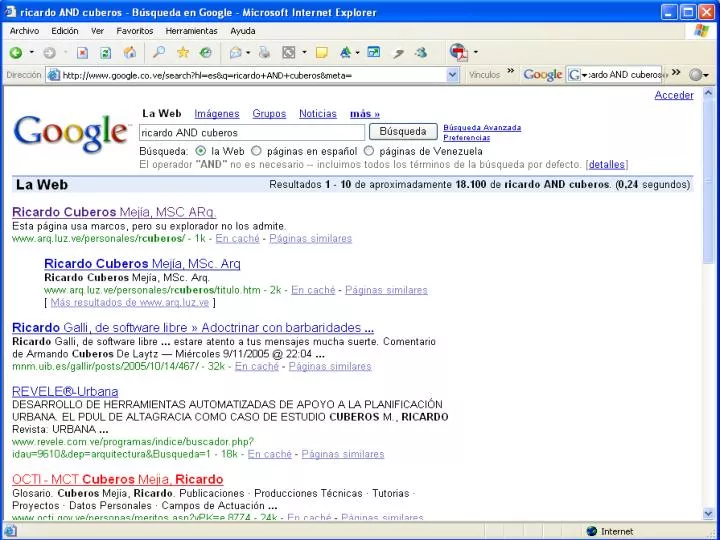The width and height of the screenshot is (720, 540).
Task: Open the Adobe PDF dropdown arrow
Action: [x=476, y=52]
